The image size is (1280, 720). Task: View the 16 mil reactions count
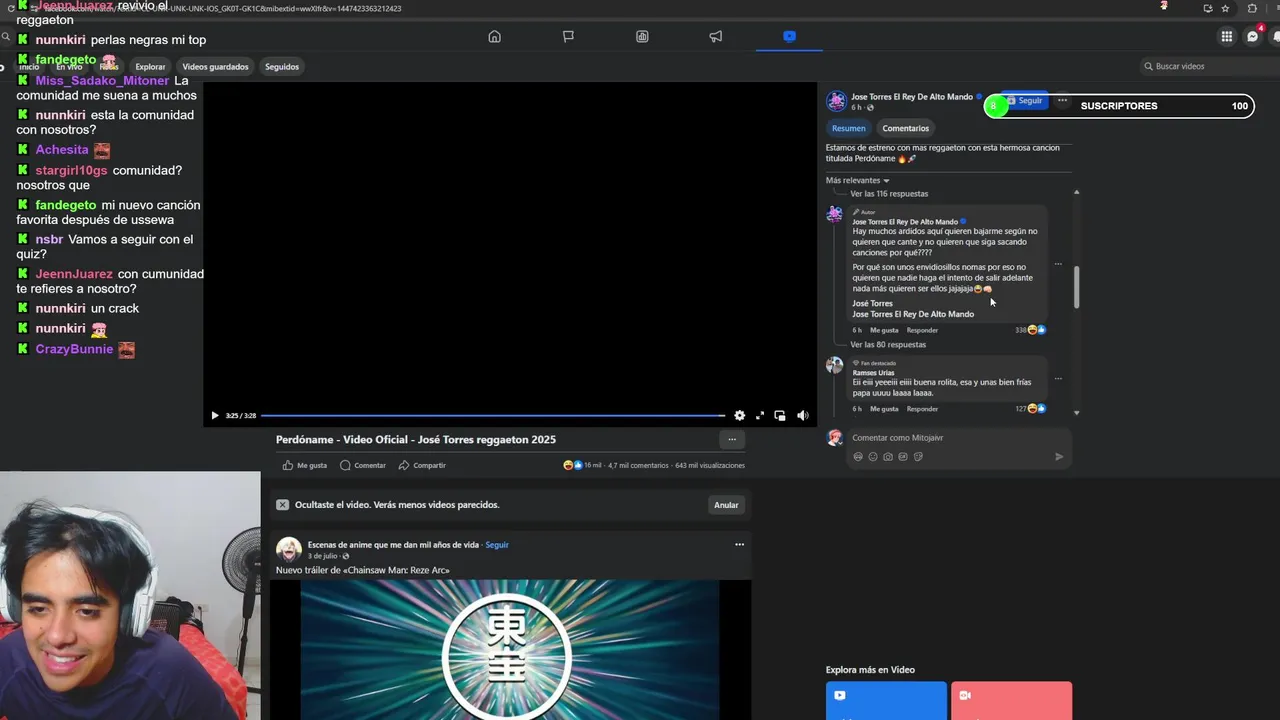coord(583,465)
